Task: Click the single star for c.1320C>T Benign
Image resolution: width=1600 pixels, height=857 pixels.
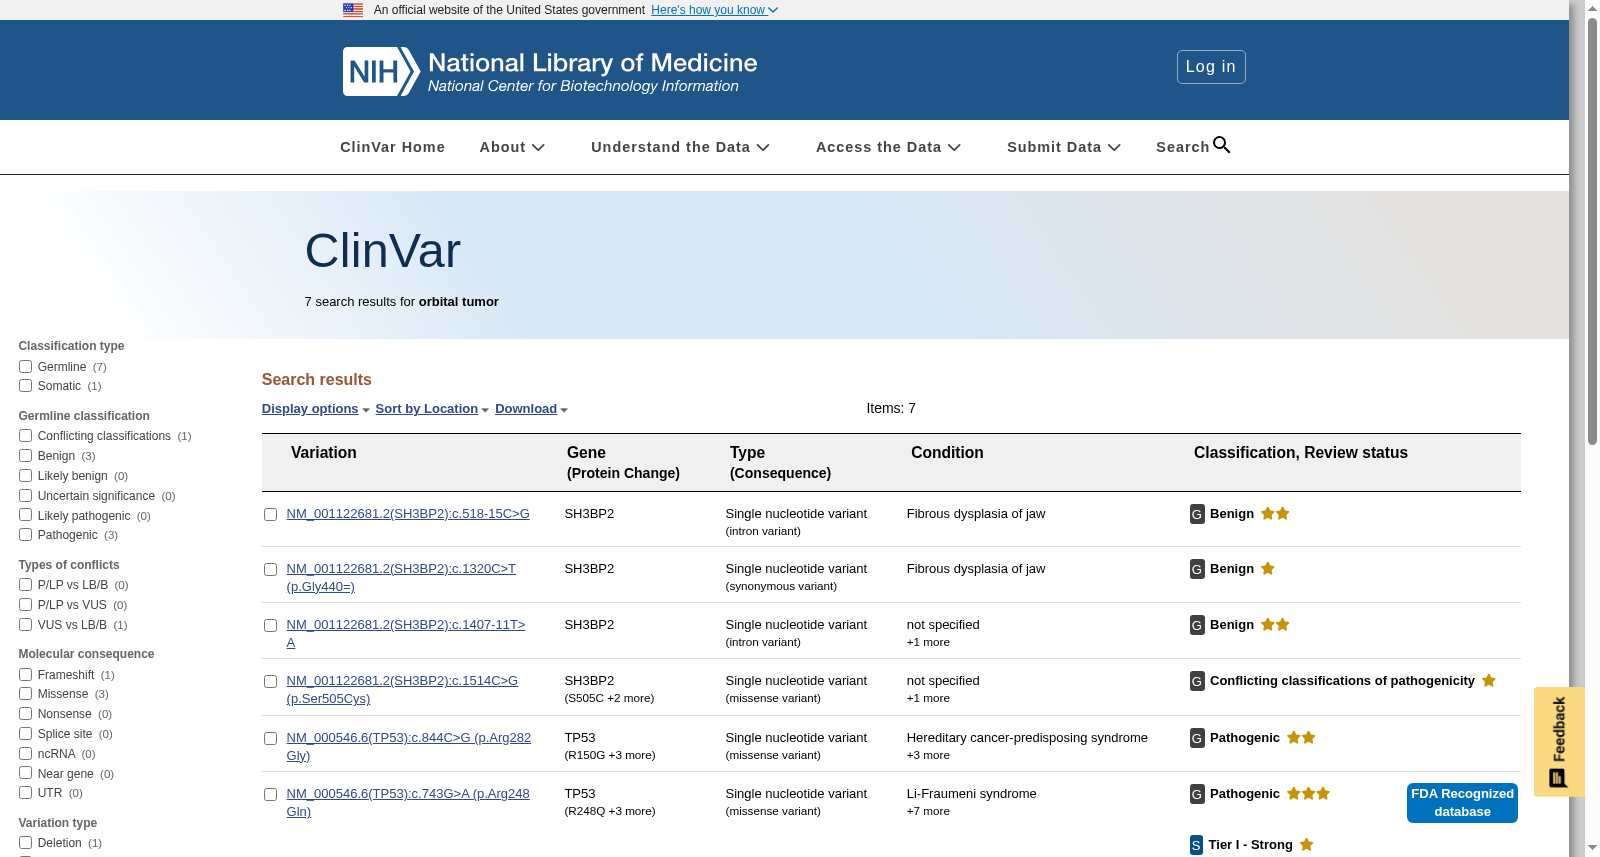Action: (1268, 568)
